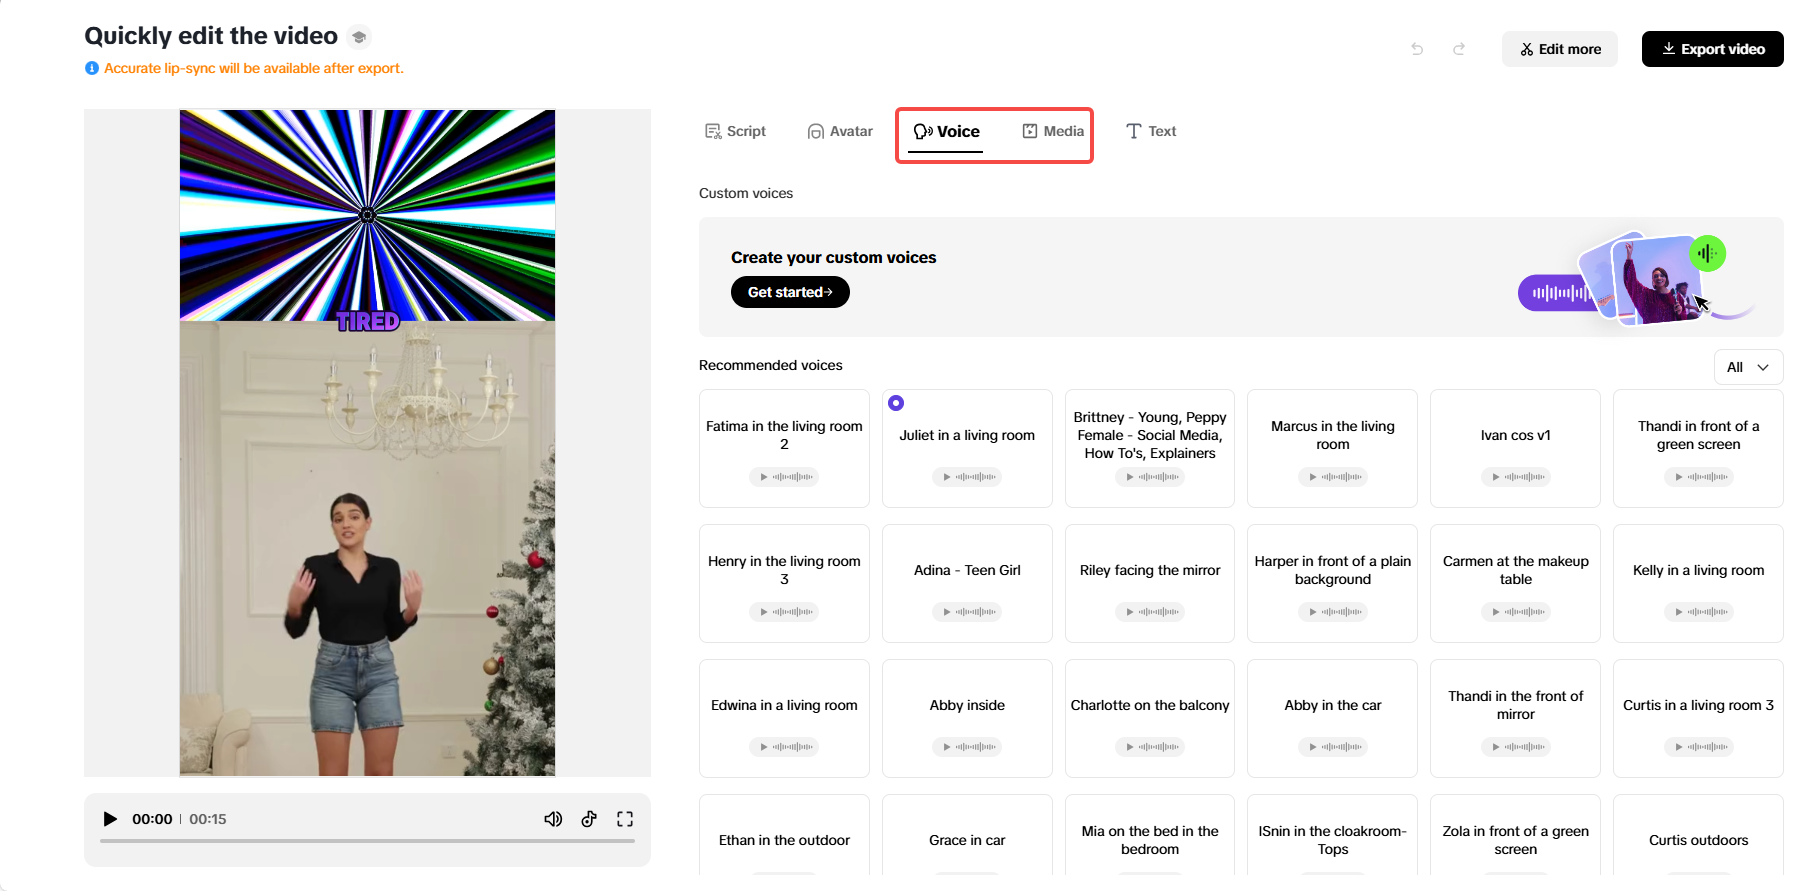This screenshot has height=891, width=1814.
Task: Switch to the Avatar tab
Action: [x=840, y=131]
